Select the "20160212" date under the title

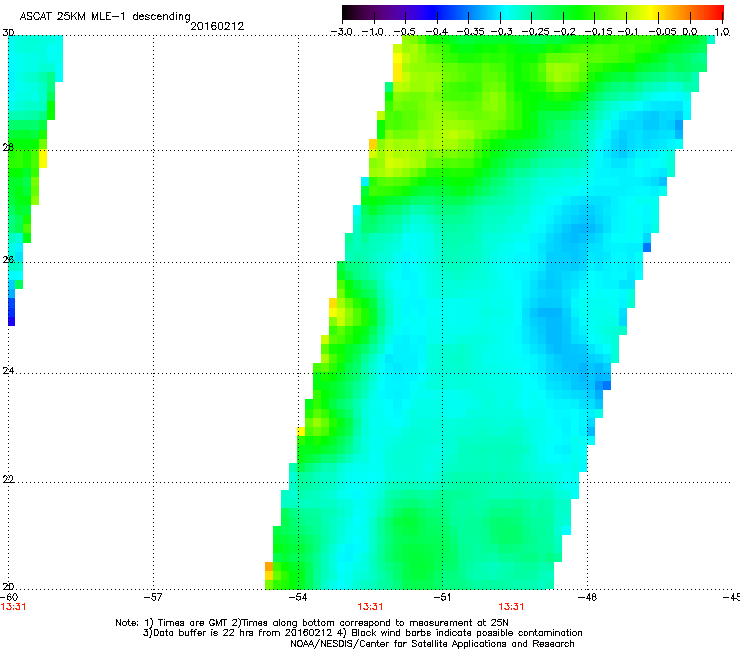click(x=217, y=26)
